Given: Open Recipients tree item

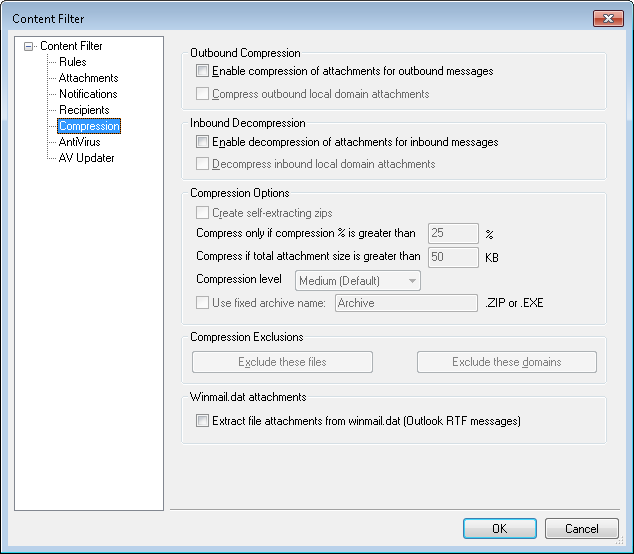Looking at the screenshot, I should (x=84, y=110).
